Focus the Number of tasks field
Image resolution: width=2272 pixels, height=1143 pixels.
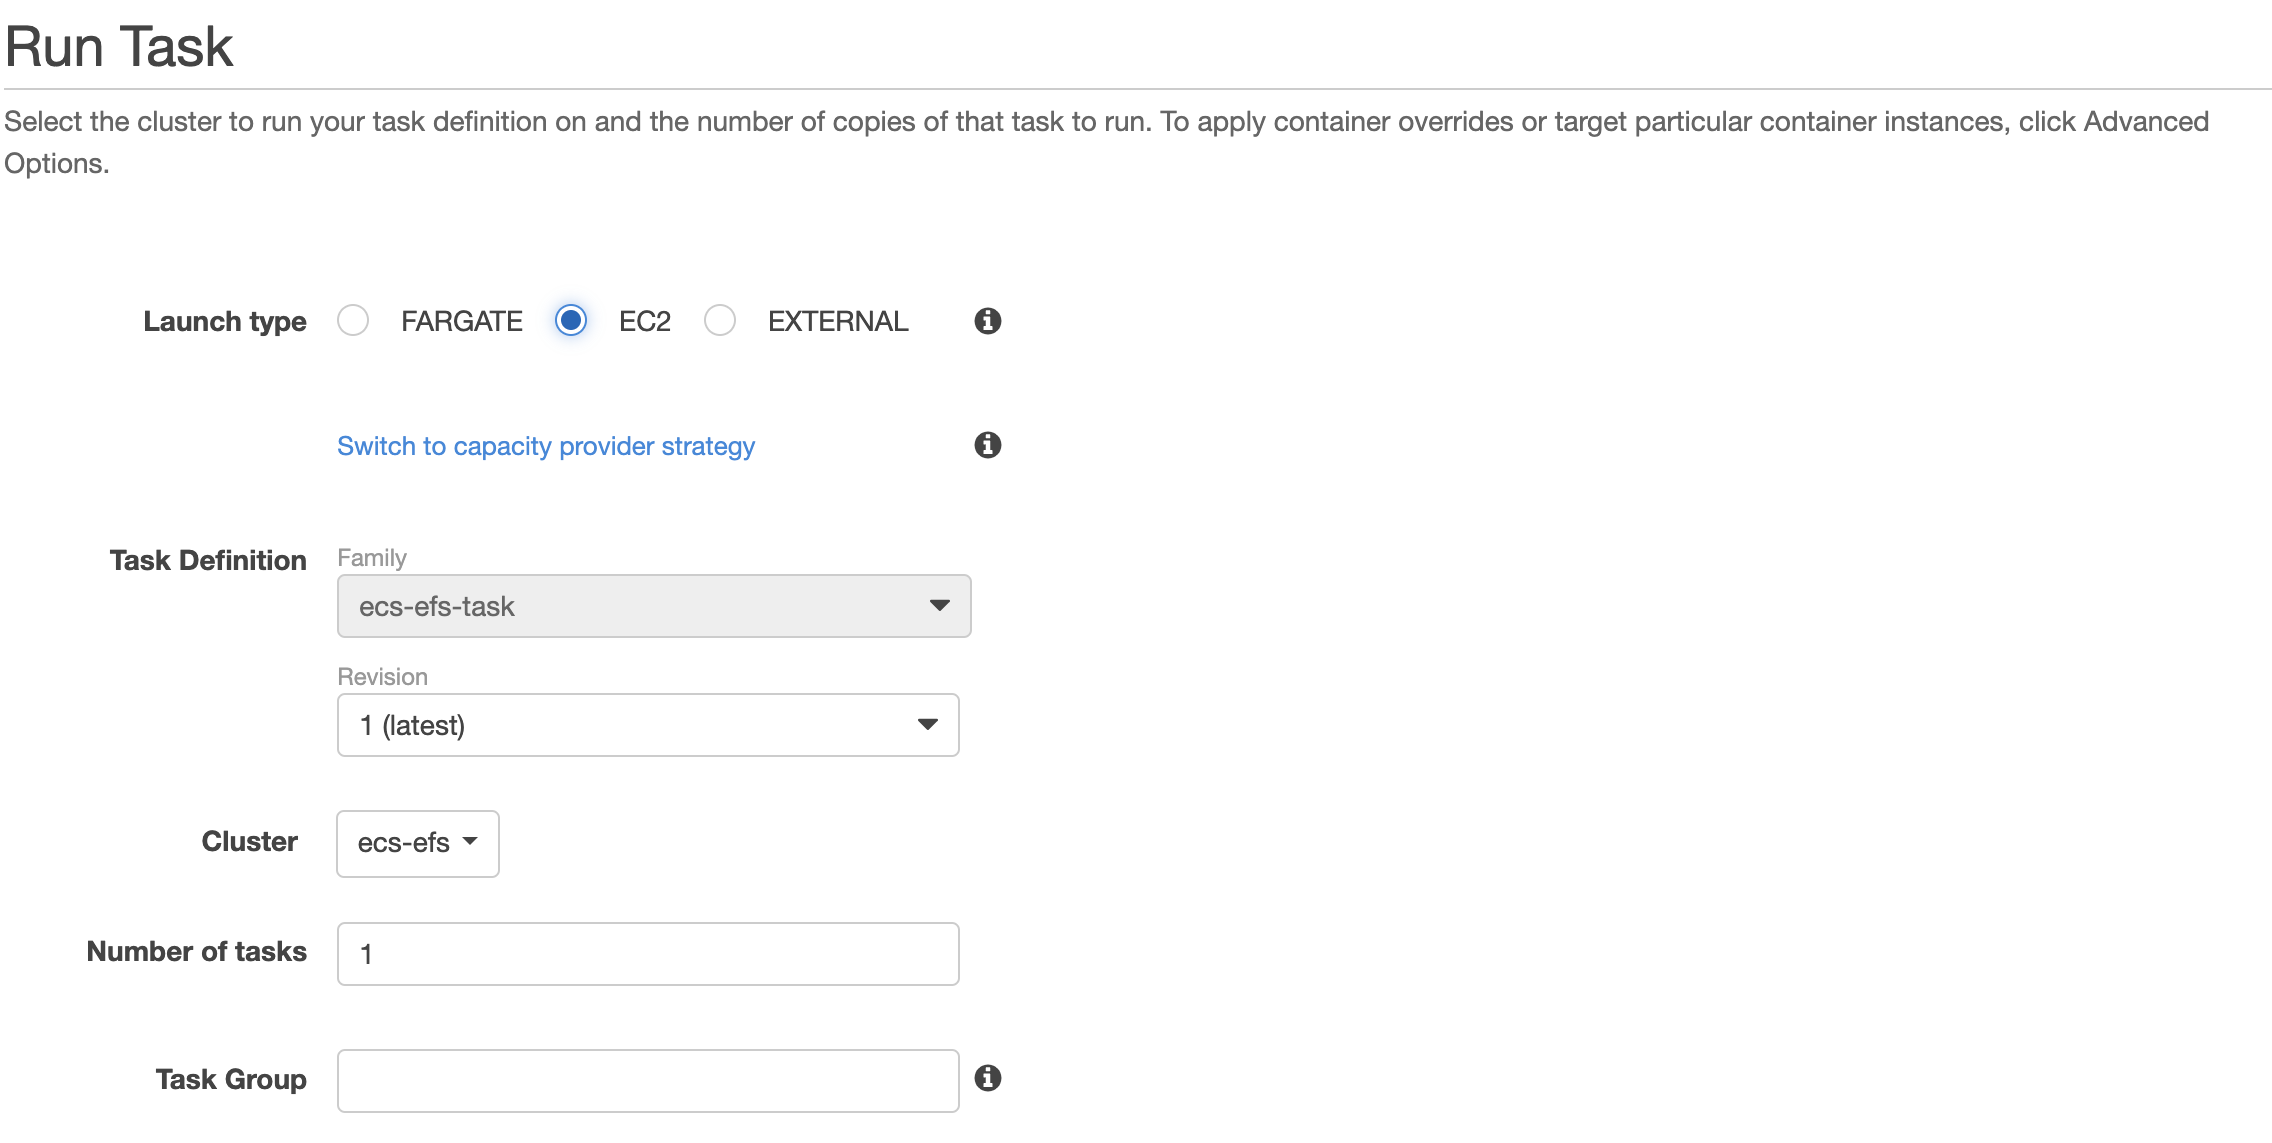click(648, 954)
